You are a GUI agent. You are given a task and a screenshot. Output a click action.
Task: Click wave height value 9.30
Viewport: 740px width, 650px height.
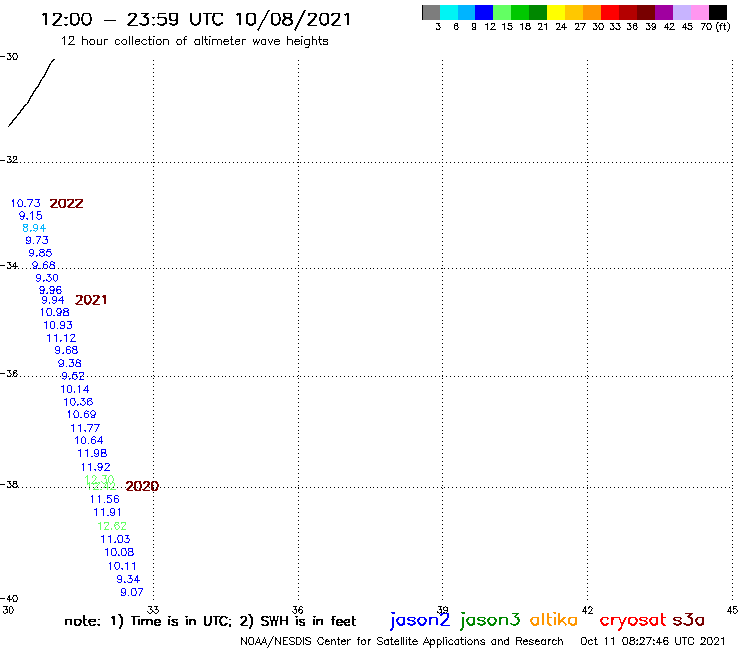[47, 278]
